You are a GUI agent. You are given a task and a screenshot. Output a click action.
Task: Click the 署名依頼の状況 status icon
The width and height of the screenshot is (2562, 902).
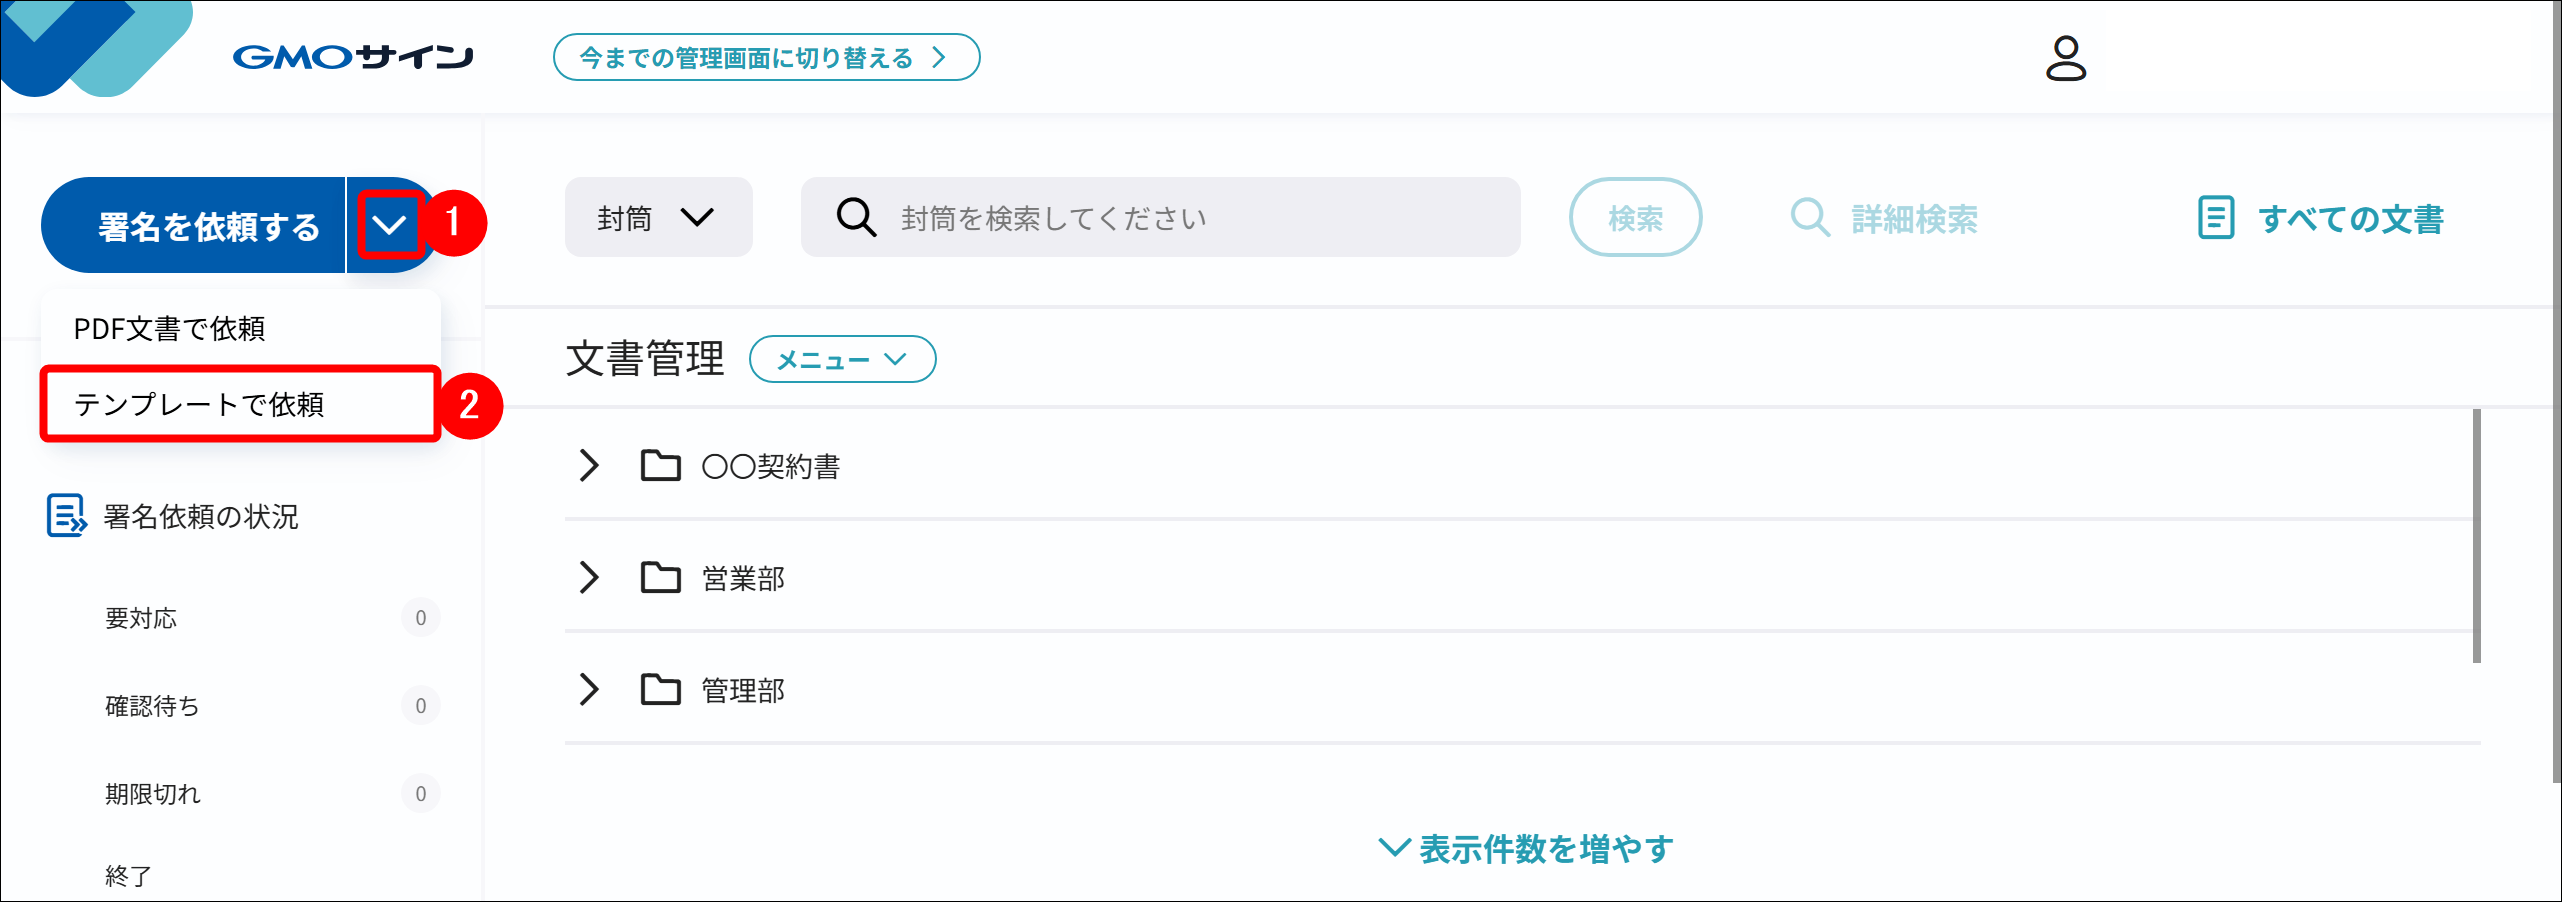click(67, 516)
